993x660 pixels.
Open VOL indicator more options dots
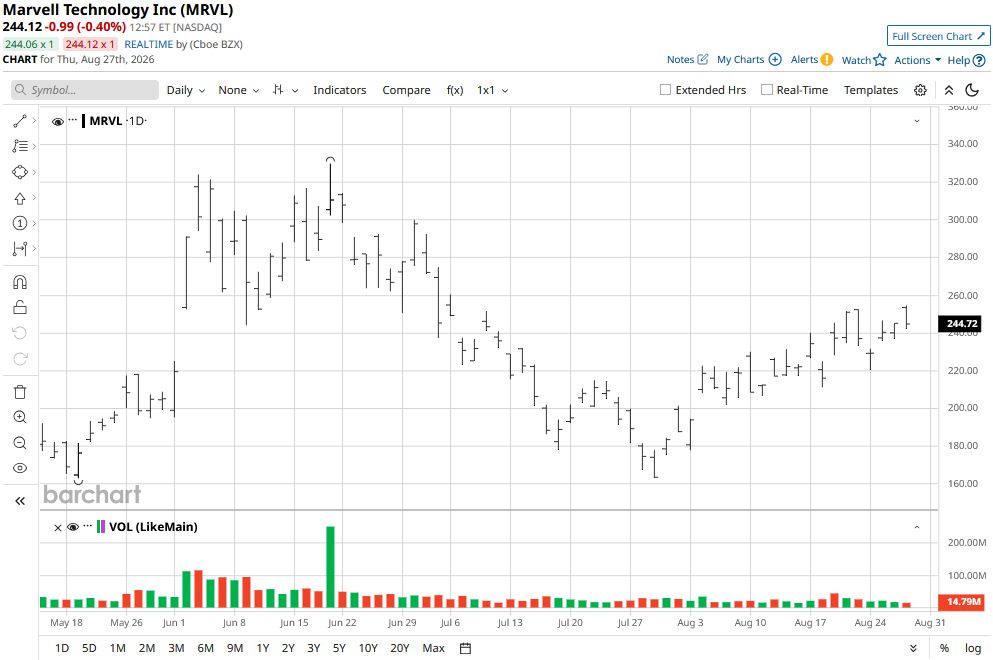click(87, 526)
